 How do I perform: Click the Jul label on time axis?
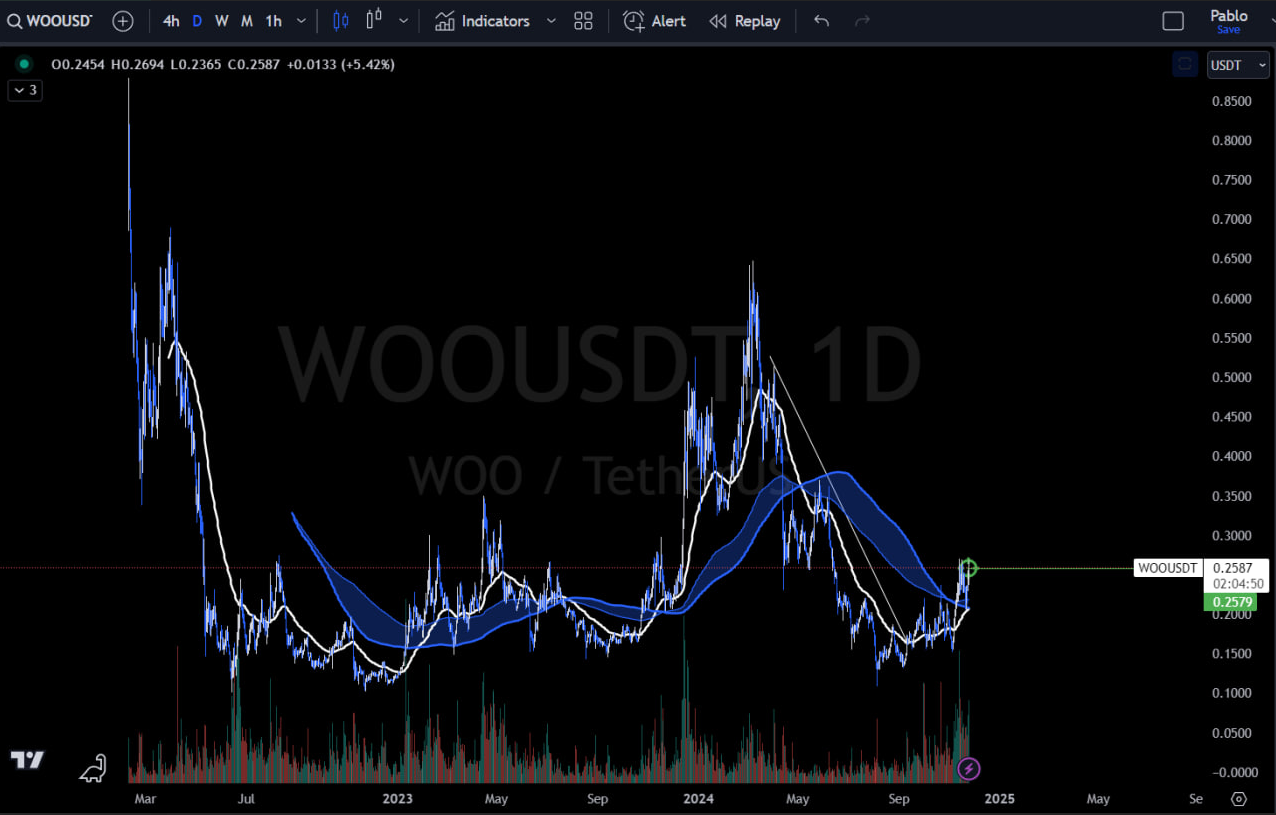247,798
